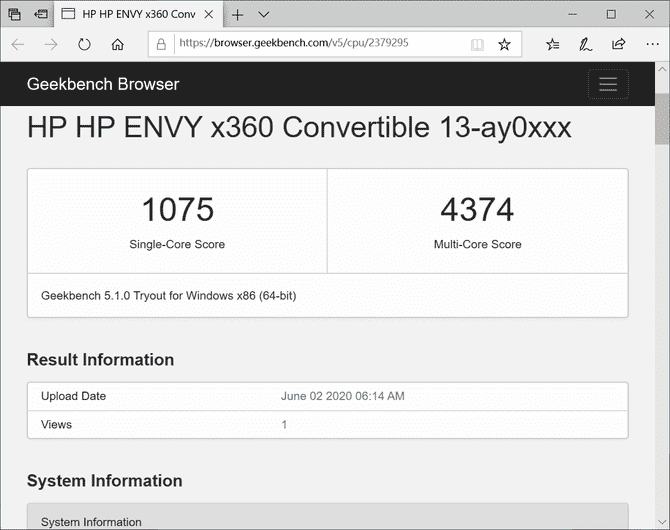Close the browser window
Screen dimensions: 670x530
pyautogui.click(x=649, y=15)
